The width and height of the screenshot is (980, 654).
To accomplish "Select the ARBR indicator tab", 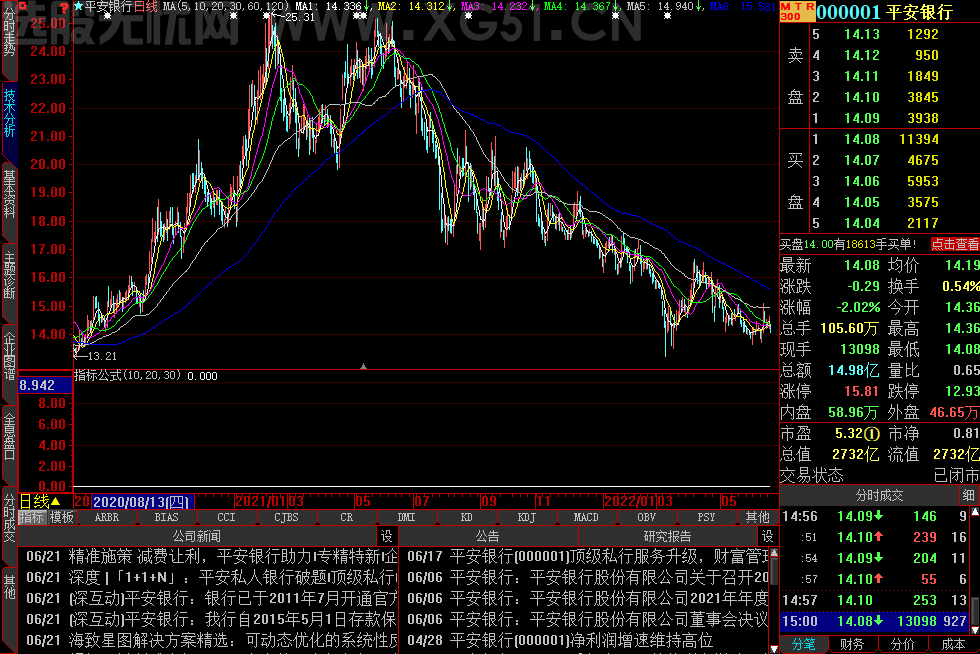I will tap(107, 517).
